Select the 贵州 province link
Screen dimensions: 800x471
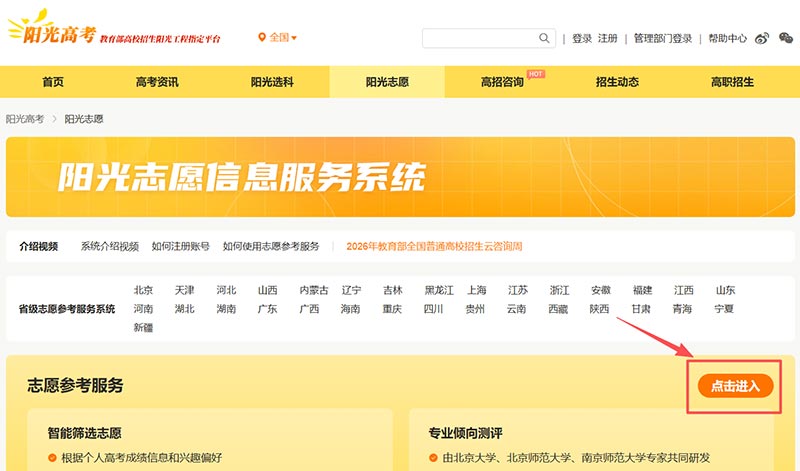[x=475, y=309]
